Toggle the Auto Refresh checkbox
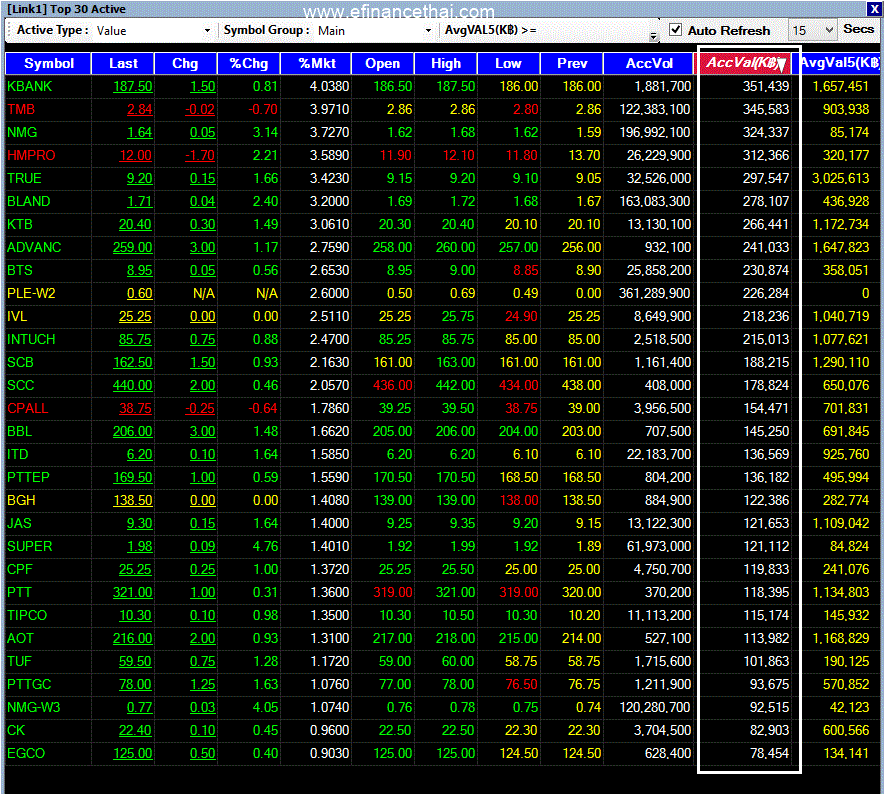 [676, 30]
